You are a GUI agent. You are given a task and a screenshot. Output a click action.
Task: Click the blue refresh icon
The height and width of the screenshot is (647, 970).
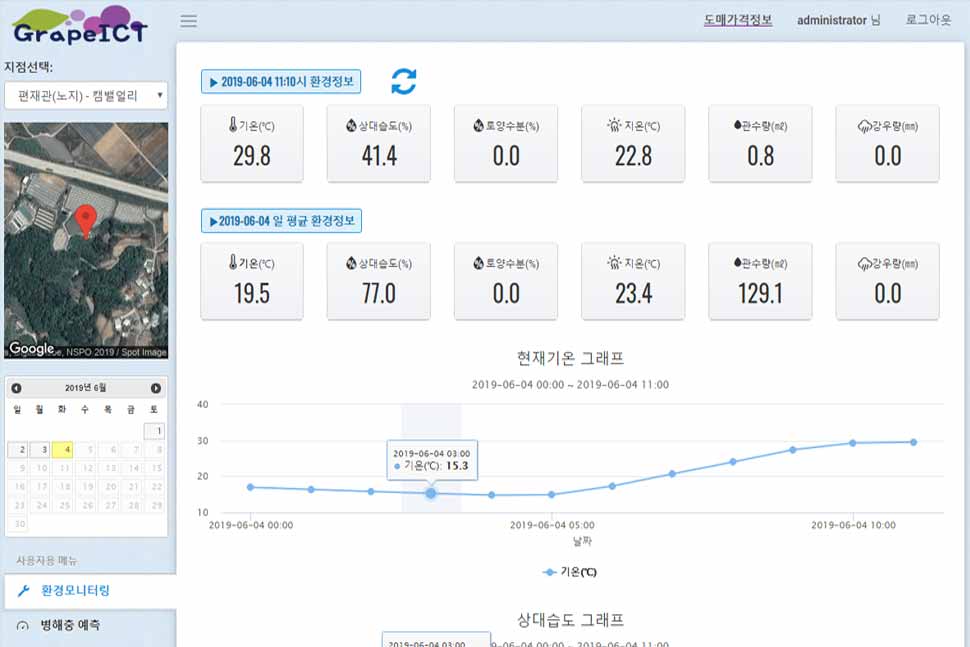click(403, 82)
